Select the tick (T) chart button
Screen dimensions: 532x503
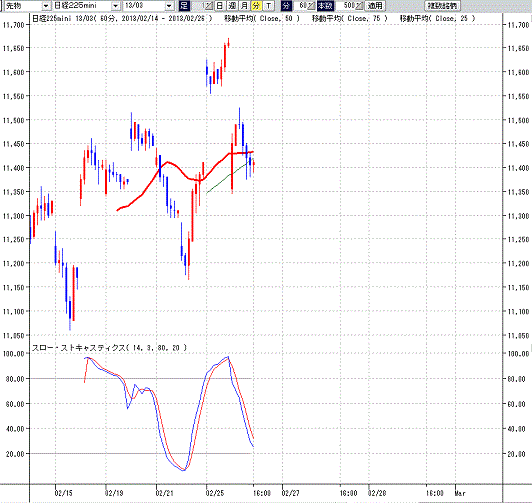268,5
